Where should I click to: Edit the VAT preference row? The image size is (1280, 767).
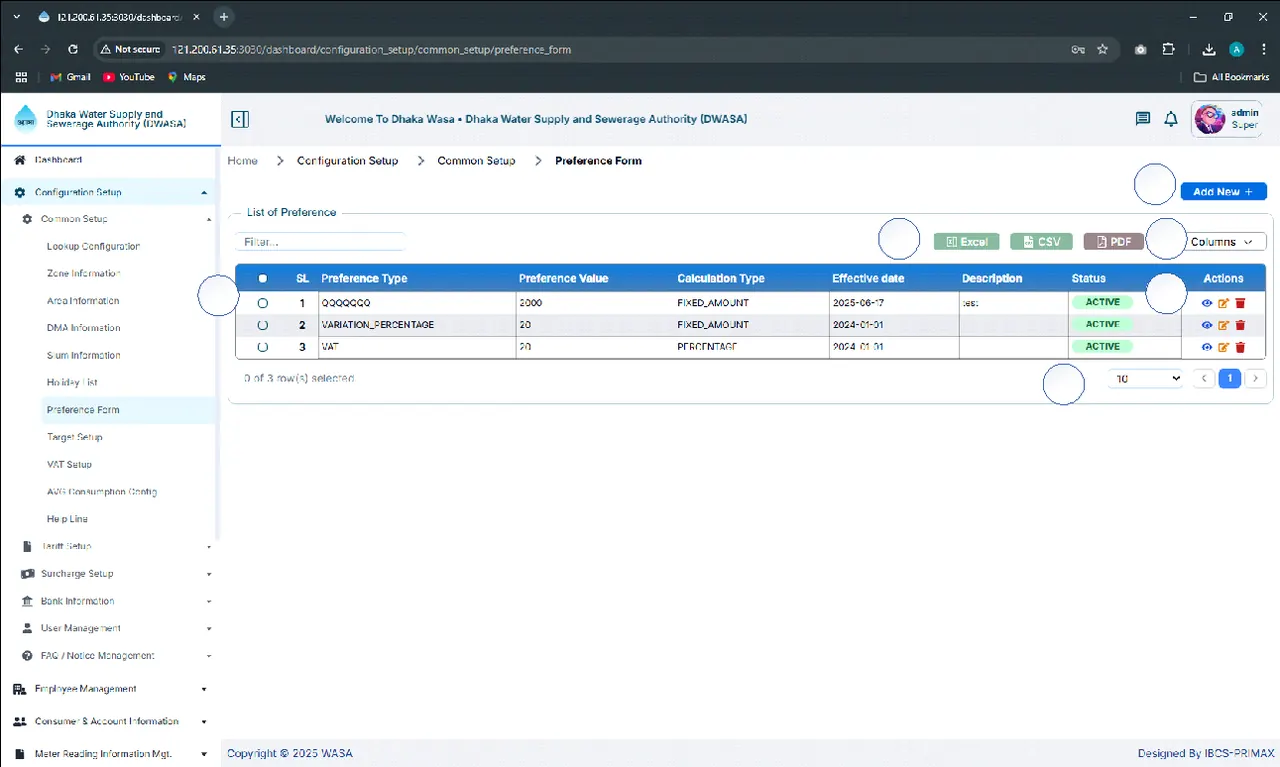point(1223,347)
